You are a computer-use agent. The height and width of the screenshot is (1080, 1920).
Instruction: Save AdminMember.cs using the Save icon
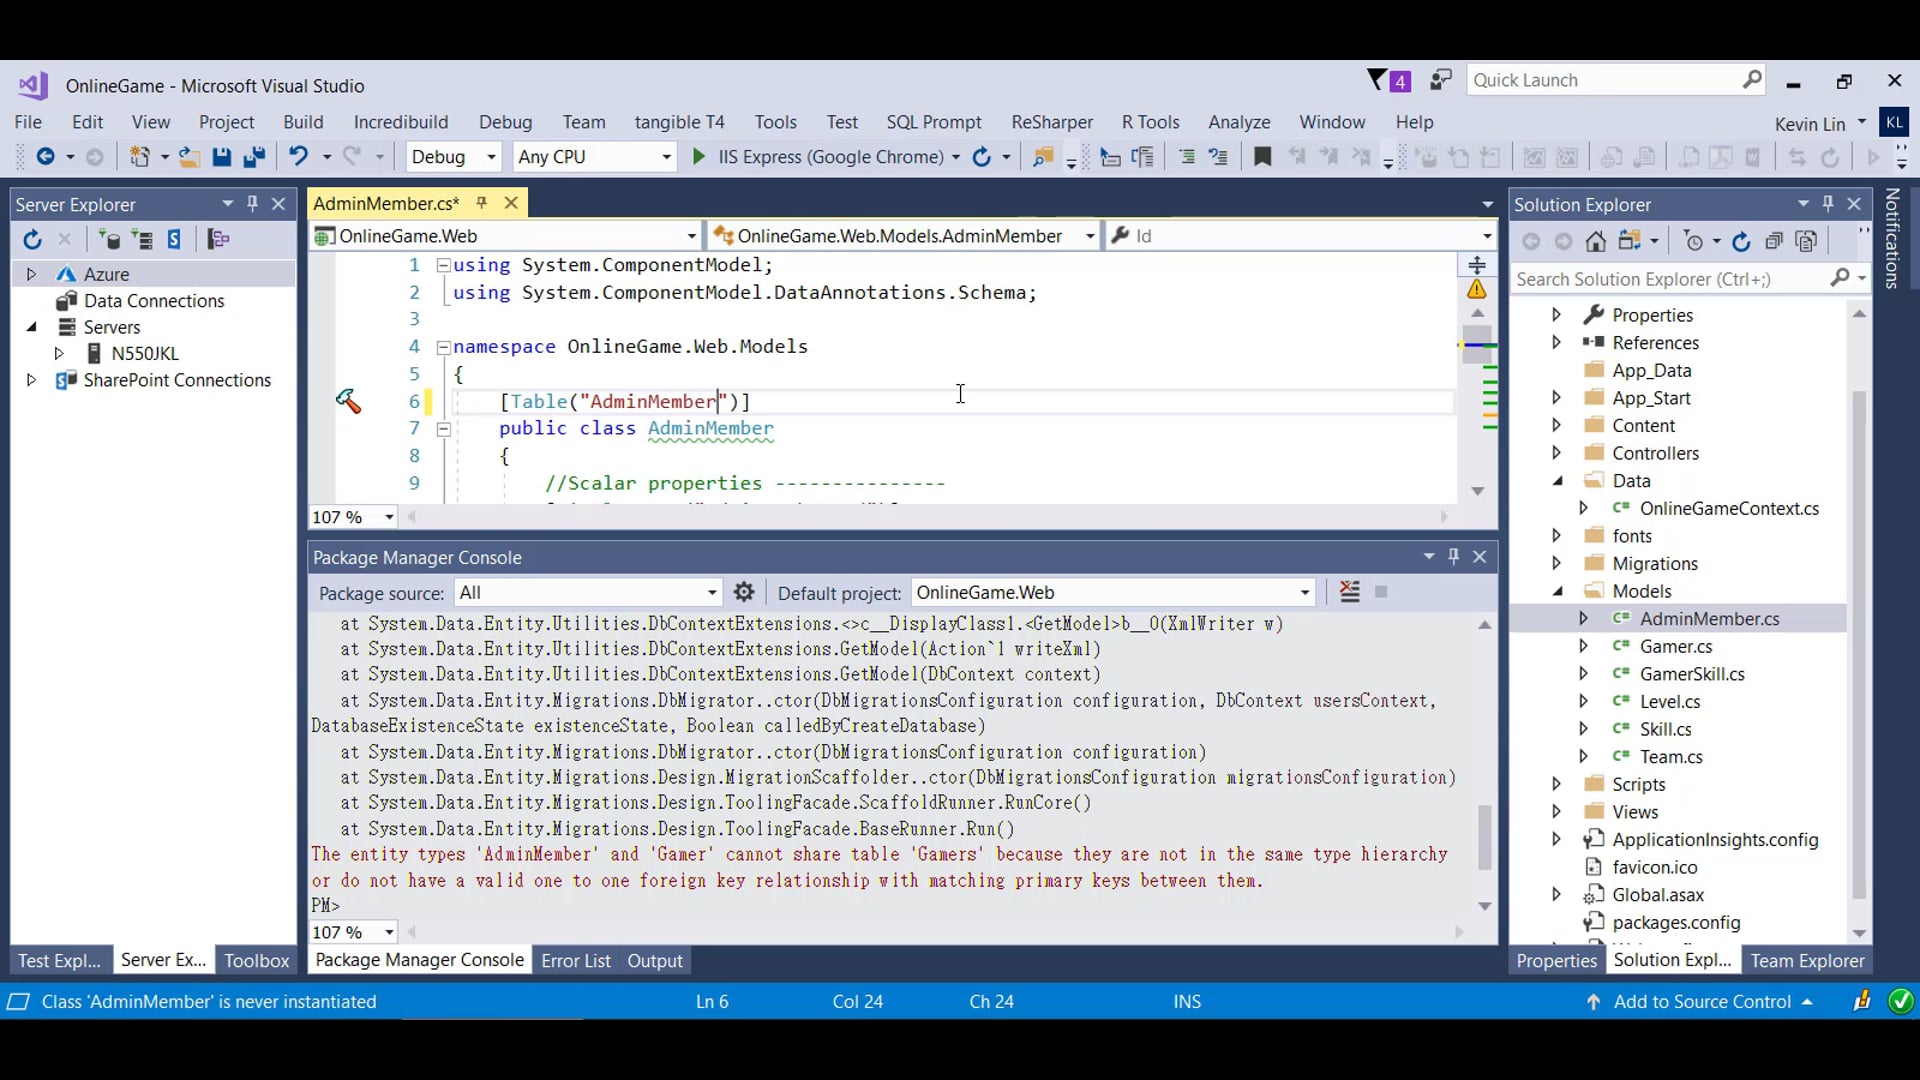tap(221, 157)
